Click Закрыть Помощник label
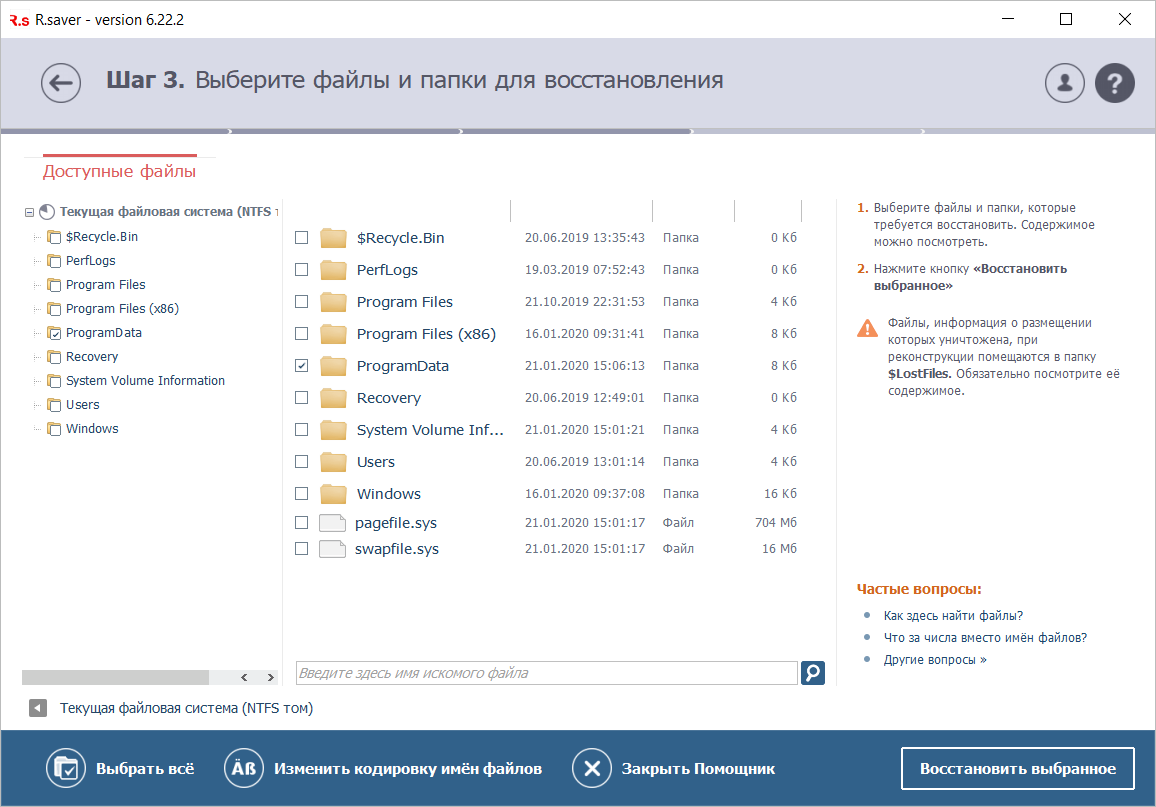 tap(698, 769)
